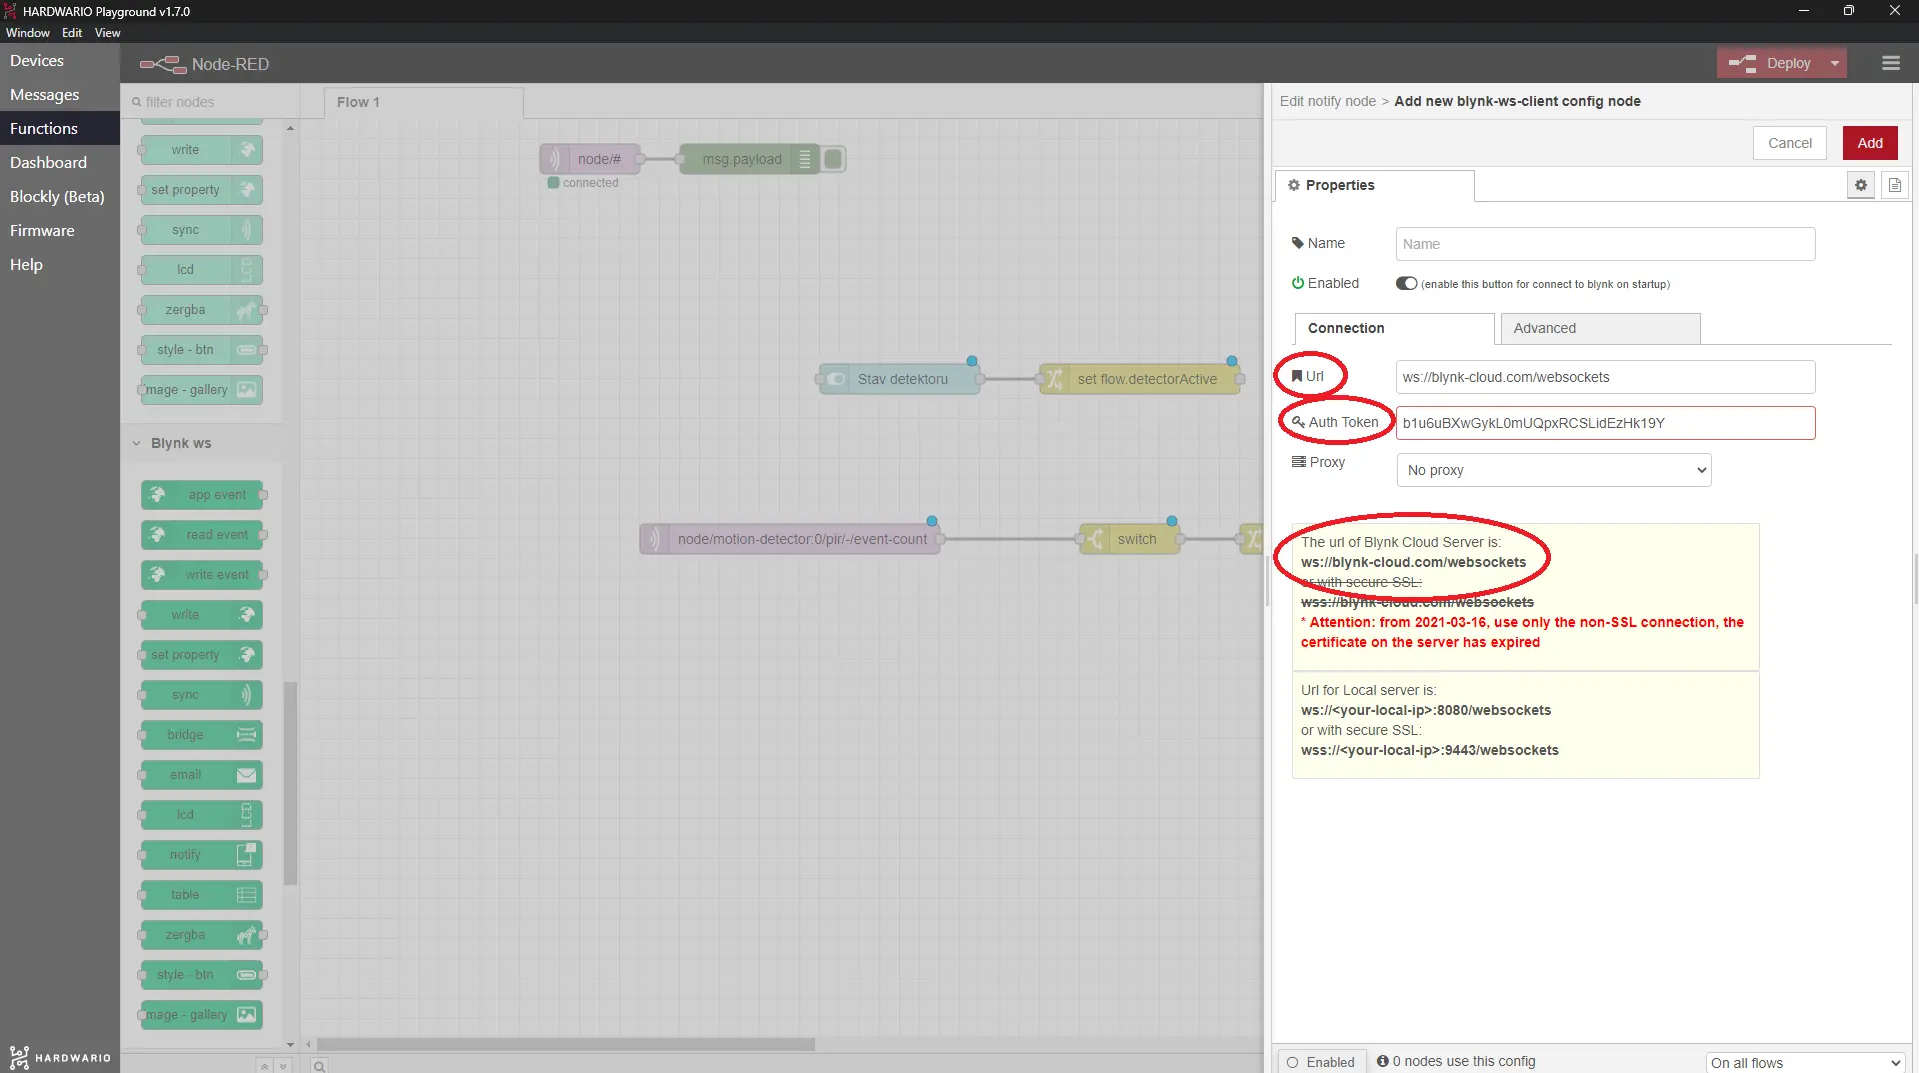Select the switch node on canvas
Image resolution: width=1919 pixels, height=1073 pixels.
pyautogui.click(x=1130, y=539)
